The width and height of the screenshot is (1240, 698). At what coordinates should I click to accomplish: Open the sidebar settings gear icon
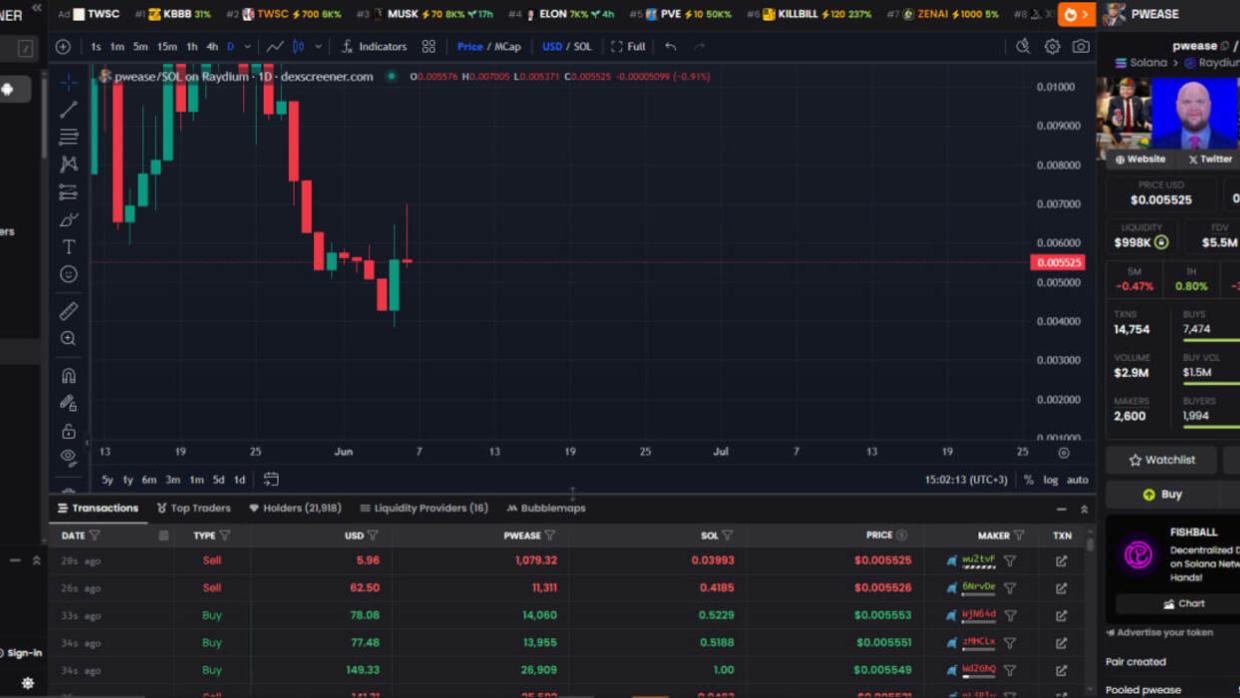pyautogui.click(x=28, y=683)
